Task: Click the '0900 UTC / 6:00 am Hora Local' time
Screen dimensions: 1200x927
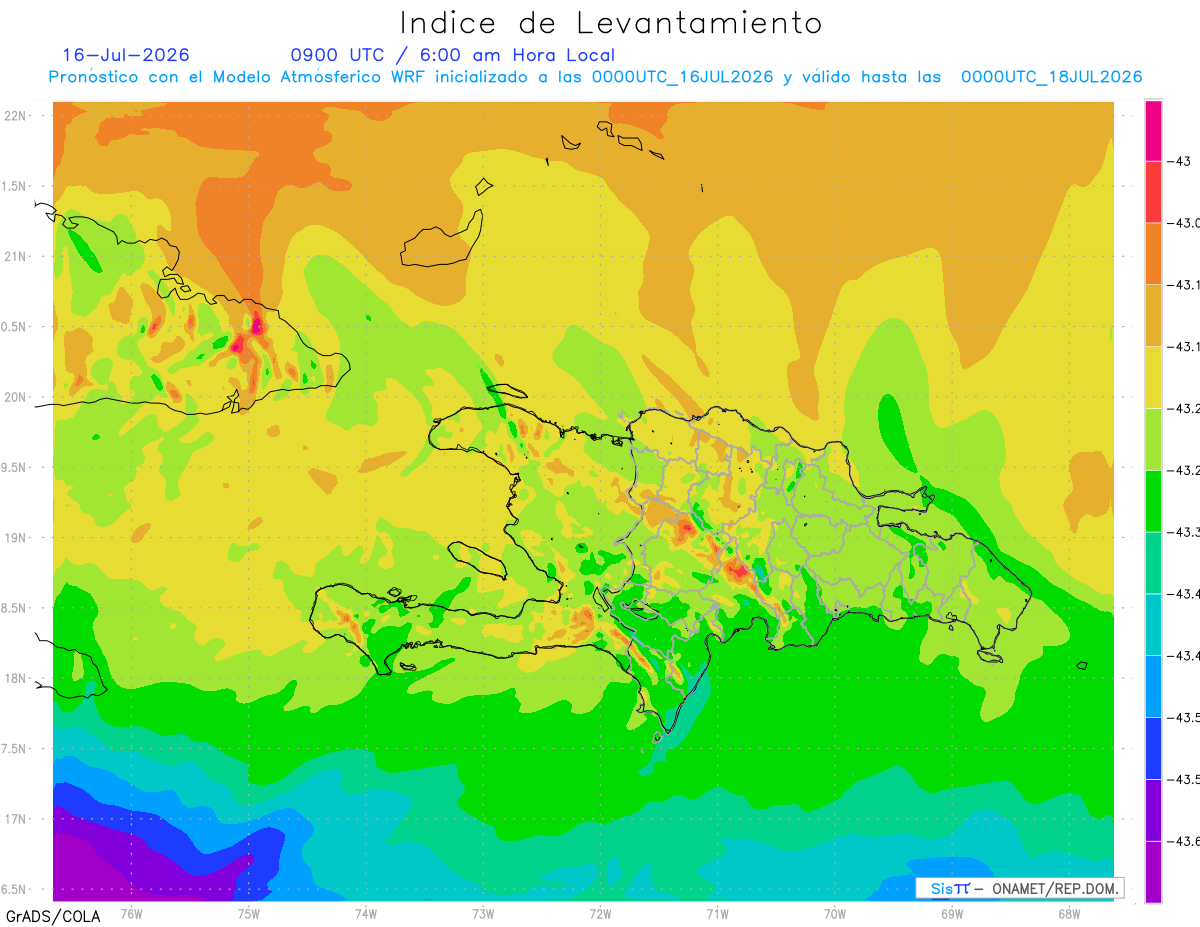Action: [x=453, y=55]
